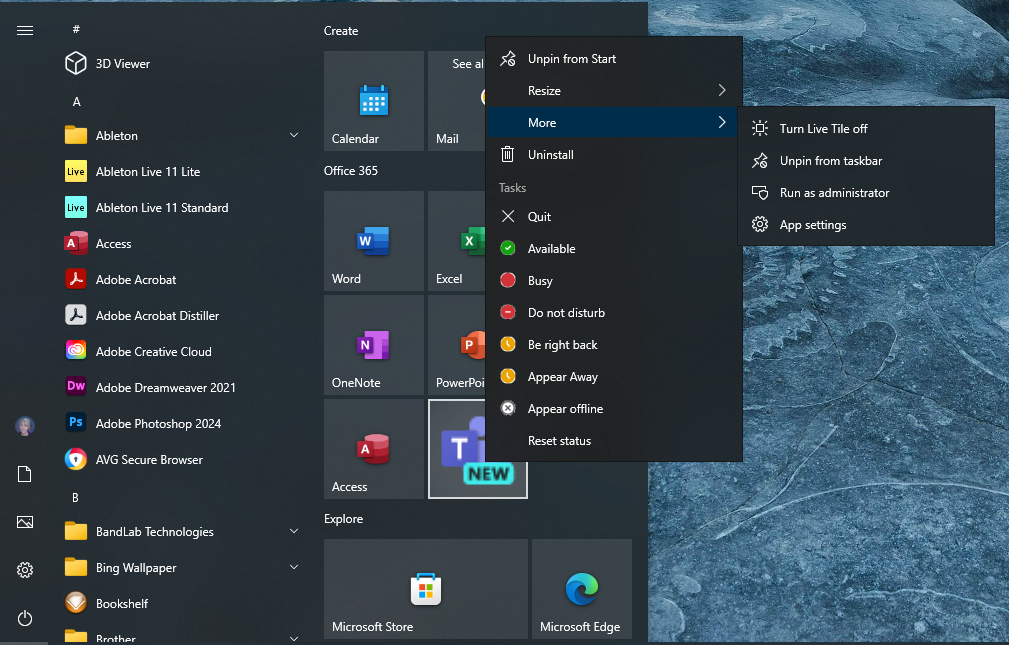1009x645 pixels.
Task: Click the Office 365 group title
Action: point(351,171)
